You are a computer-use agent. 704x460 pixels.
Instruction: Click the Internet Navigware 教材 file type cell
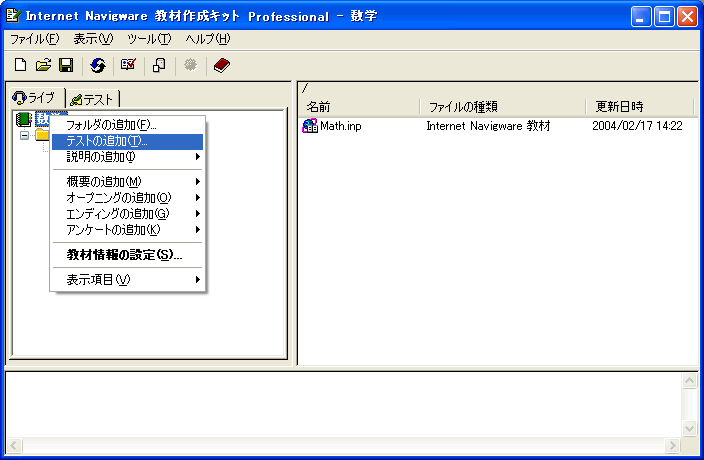(488, 126)
